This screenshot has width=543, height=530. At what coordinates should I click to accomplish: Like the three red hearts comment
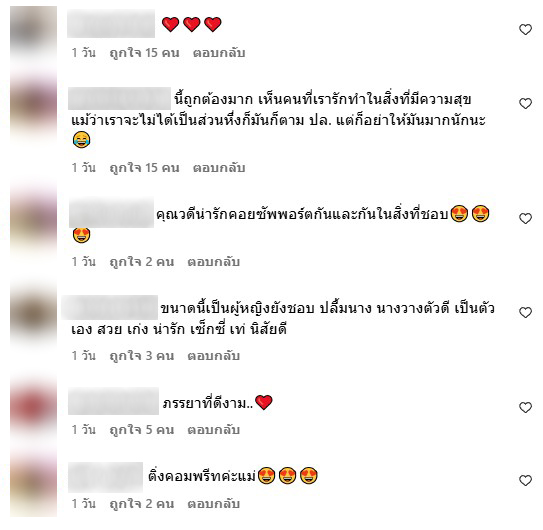click(x=525, y=29)
